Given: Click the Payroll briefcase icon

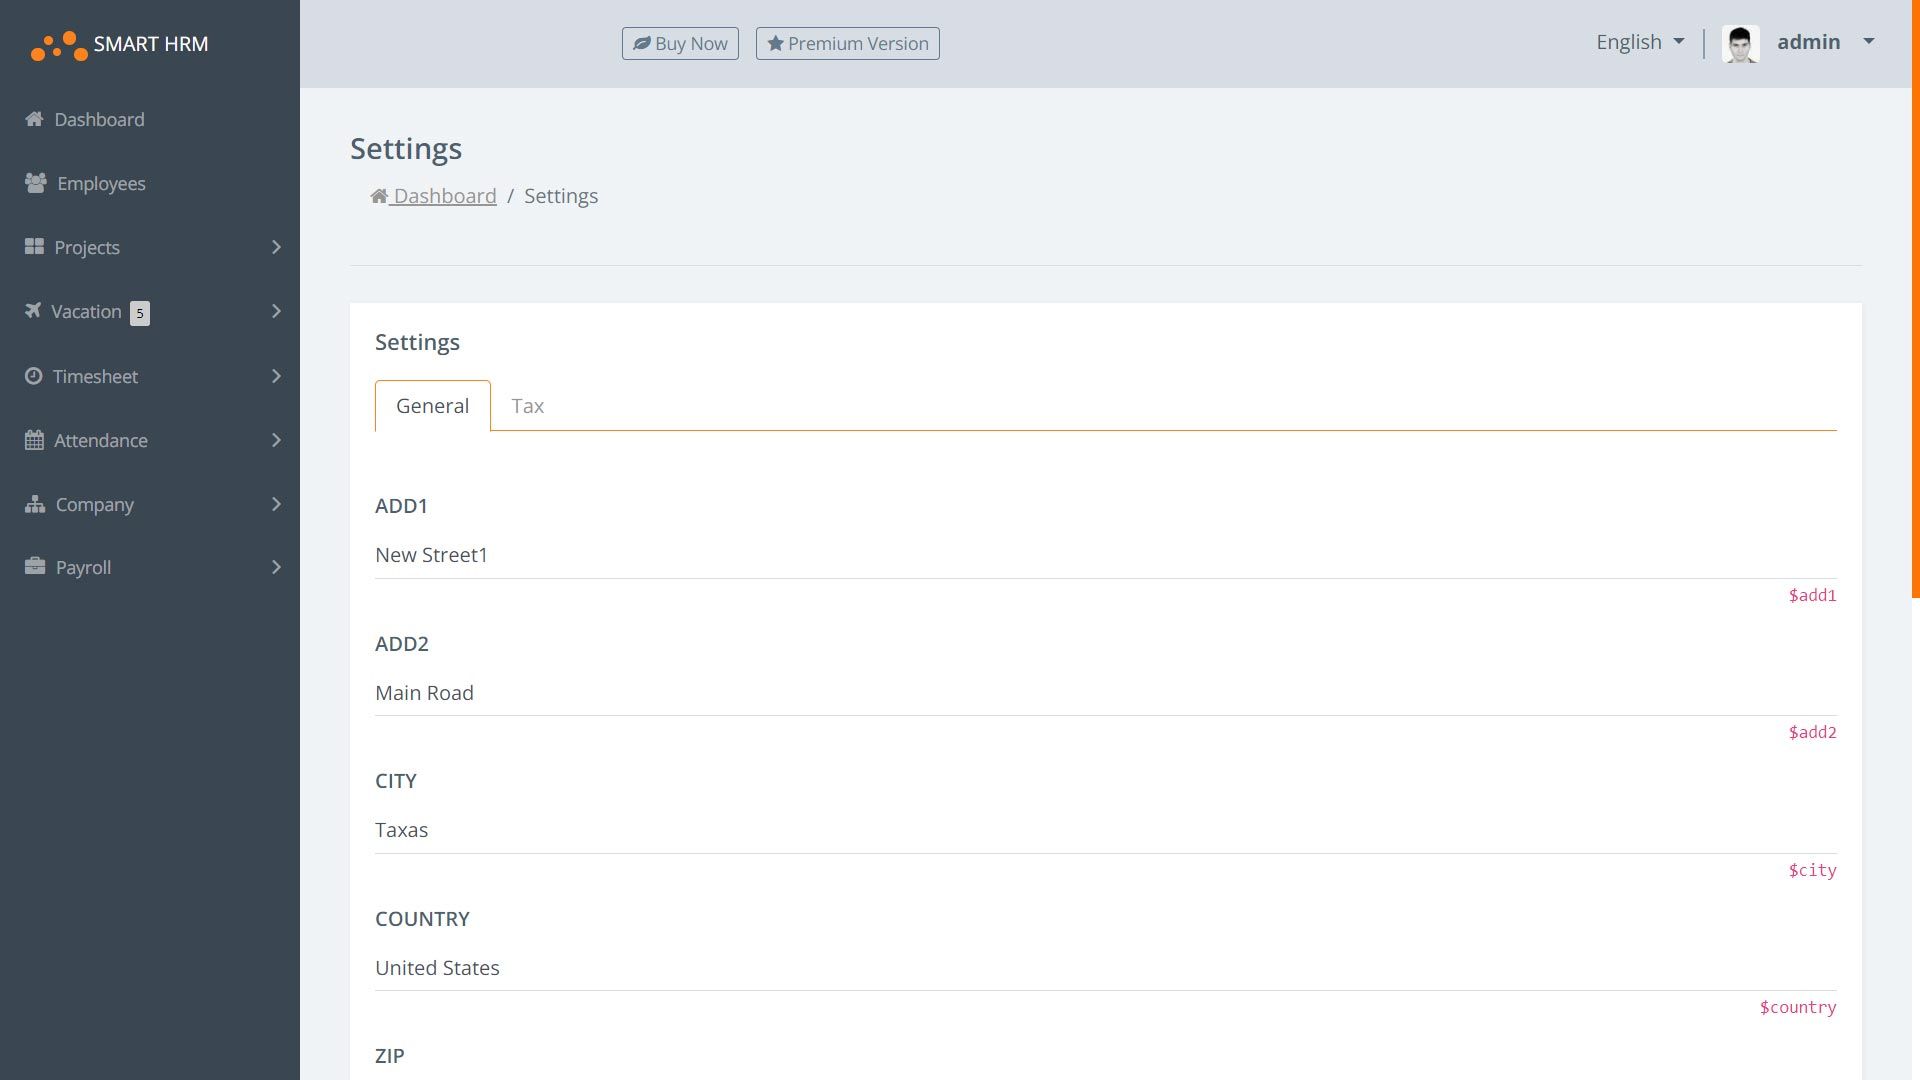Looking at the screenshot, I should pyautogui.click(x=35, y=566).
